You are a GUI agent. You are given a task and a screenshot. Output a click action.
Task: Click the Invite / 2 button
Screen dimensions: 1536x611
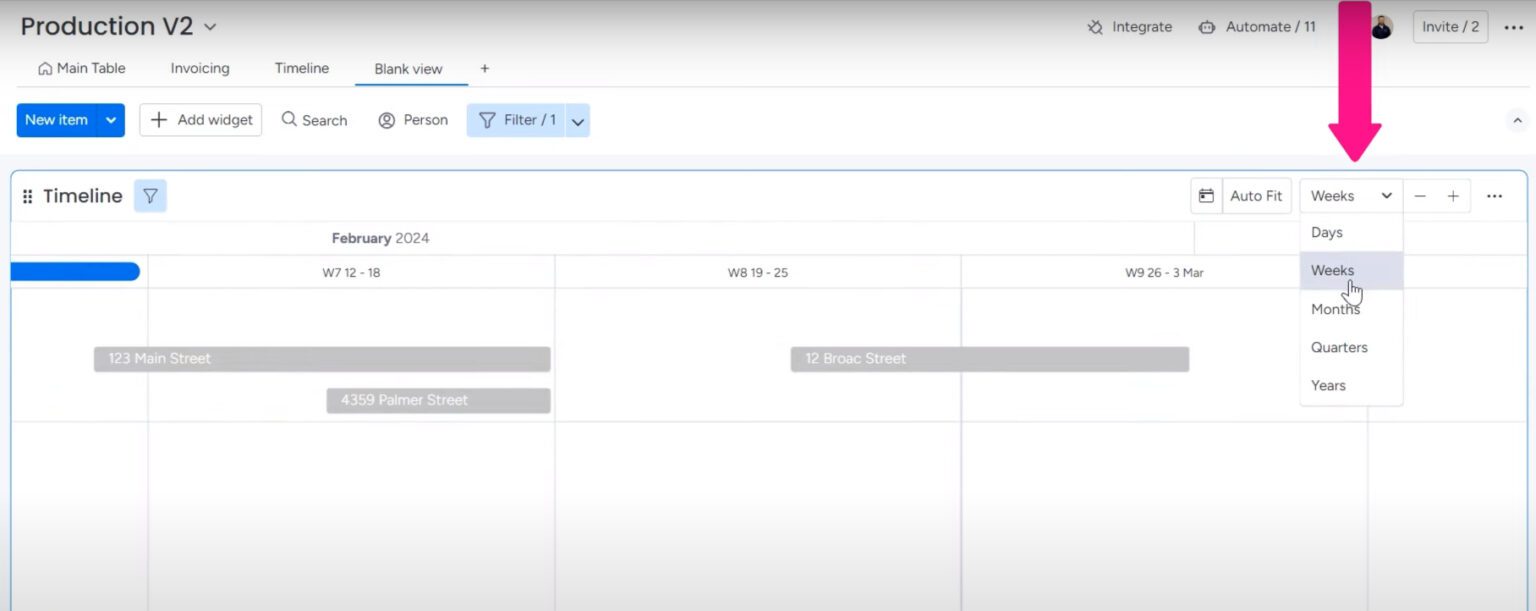pyautogui.click(x=1450, y=27)
